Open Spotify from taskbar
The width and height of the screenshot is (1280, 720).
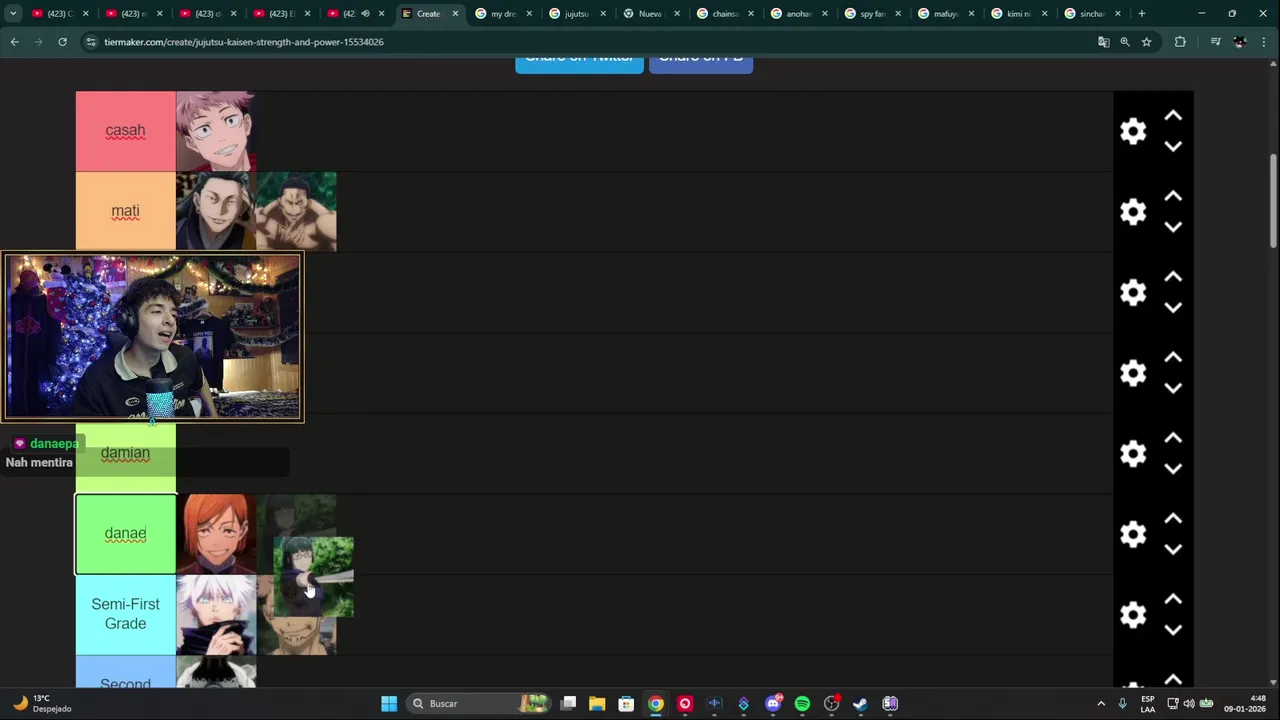[x=802, y=704]
